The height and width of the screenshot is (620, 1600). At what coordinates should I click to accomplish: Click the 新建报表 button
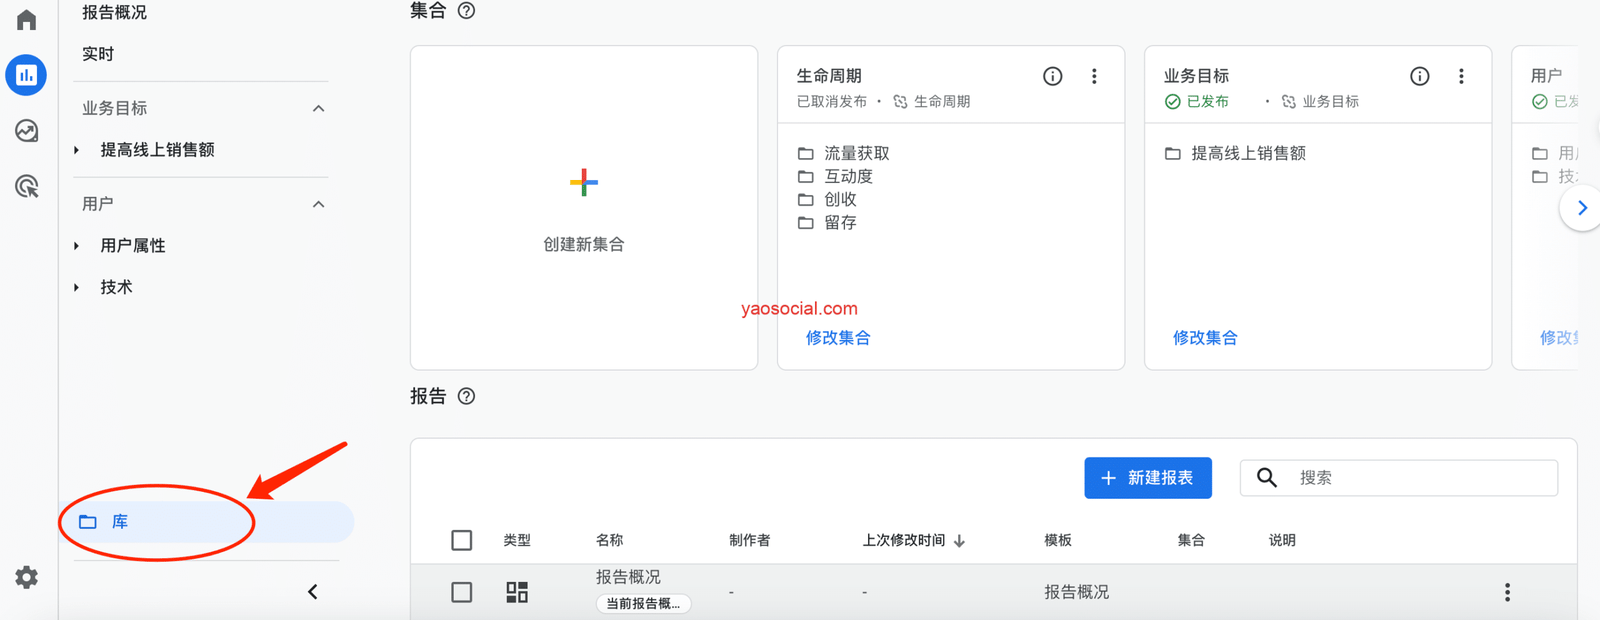(1147, 478)
